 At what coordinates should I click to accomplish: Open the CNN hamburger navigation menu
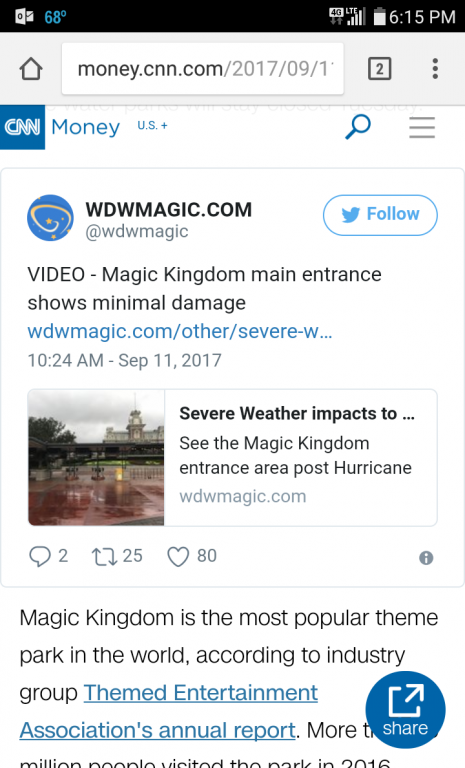[422, 127]
